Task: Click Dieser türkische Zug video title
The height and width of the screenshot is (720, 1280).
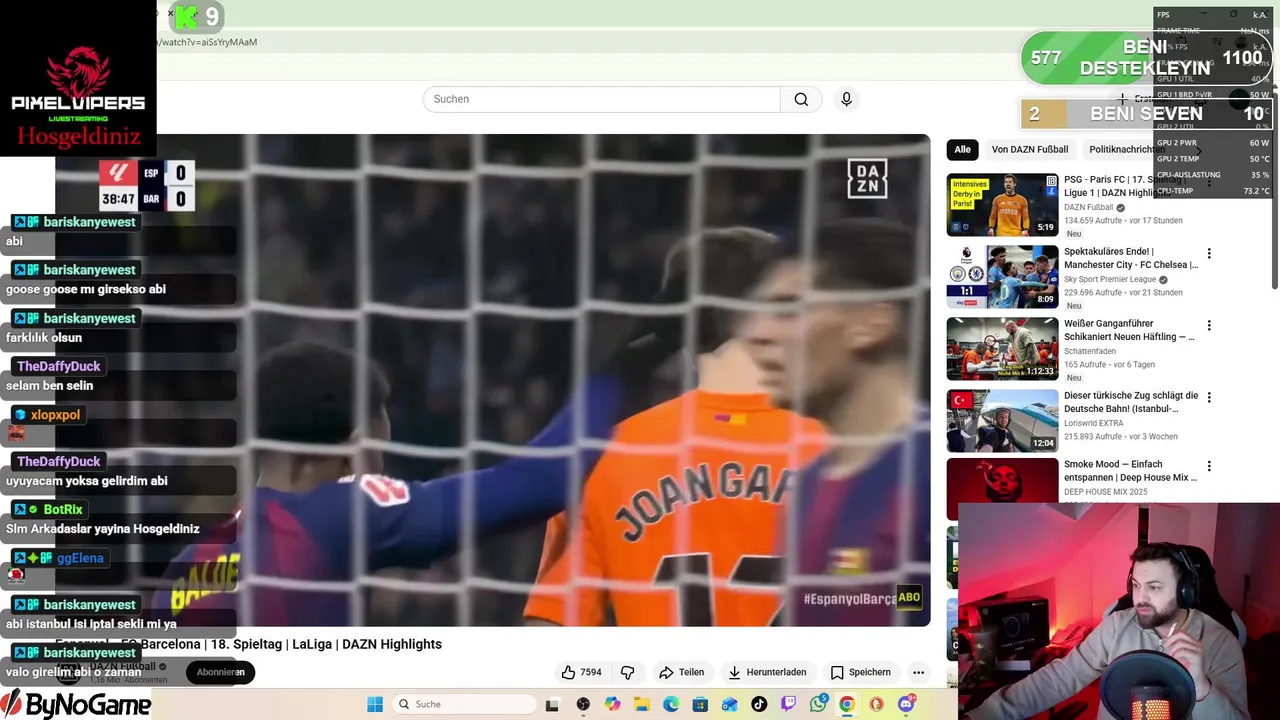Action: [x=1130, y=402]
